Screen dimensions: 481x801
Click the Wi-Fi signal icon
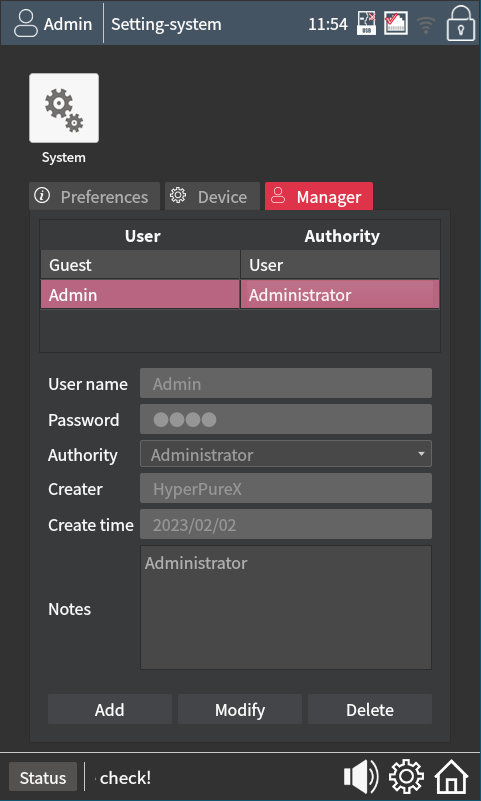426,25
